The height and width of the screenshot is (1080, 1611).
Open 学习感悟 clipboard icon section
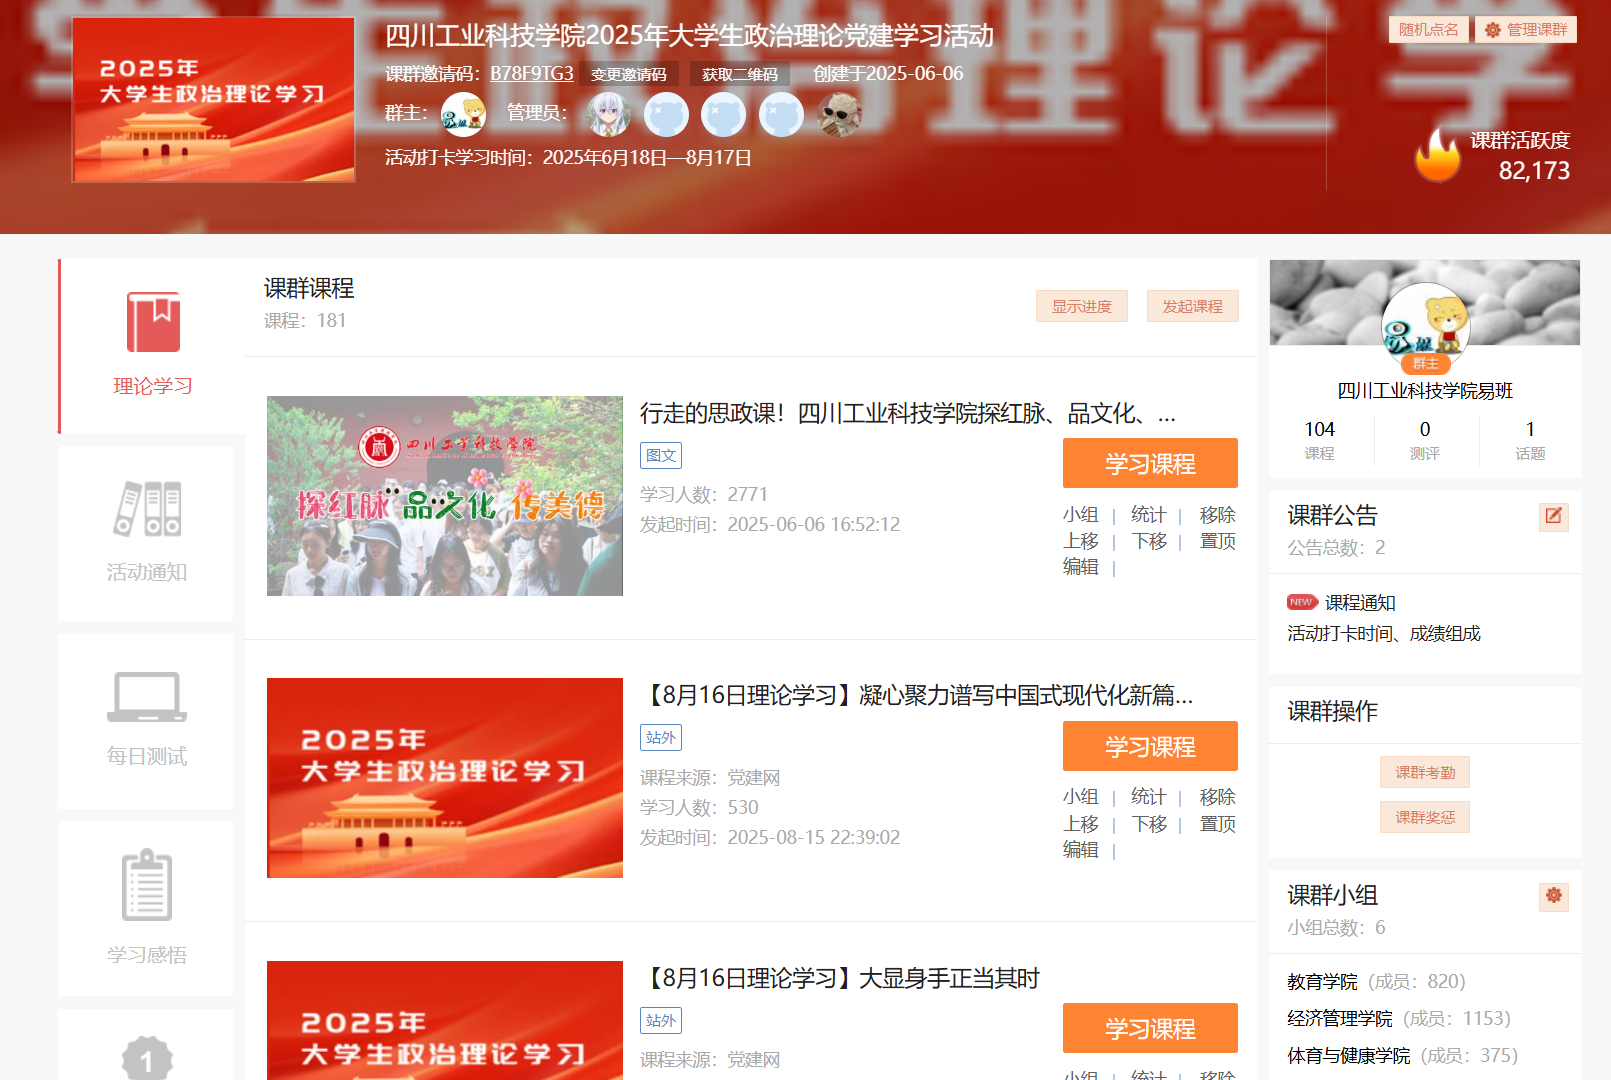147,886
